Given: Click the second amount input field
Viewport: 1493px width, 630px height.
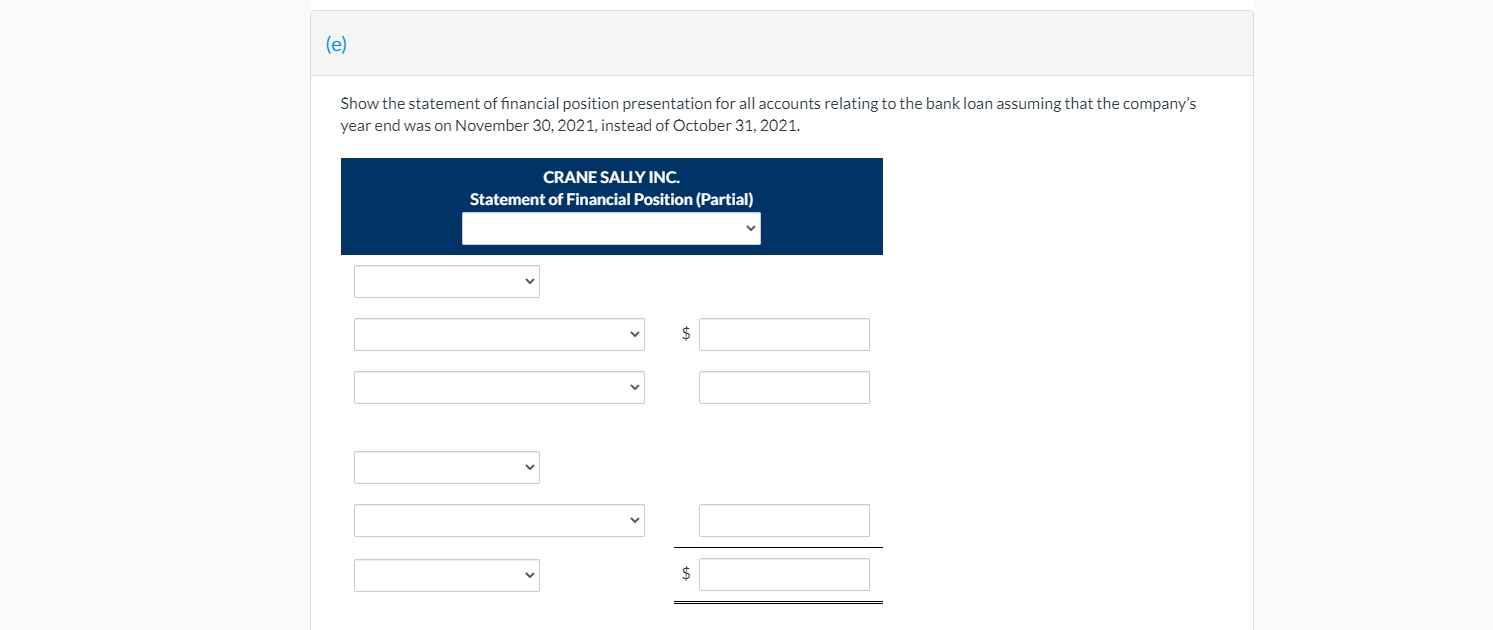Looking at the screenshot, I should coord(784,387).
